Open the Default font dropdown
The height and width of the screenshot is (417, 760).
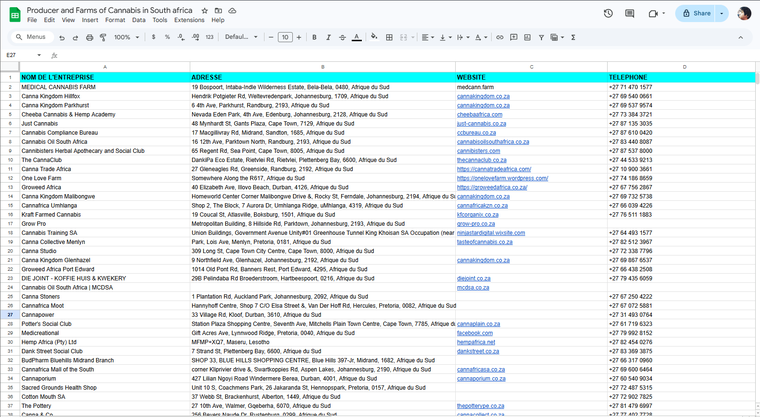point(239,37)
